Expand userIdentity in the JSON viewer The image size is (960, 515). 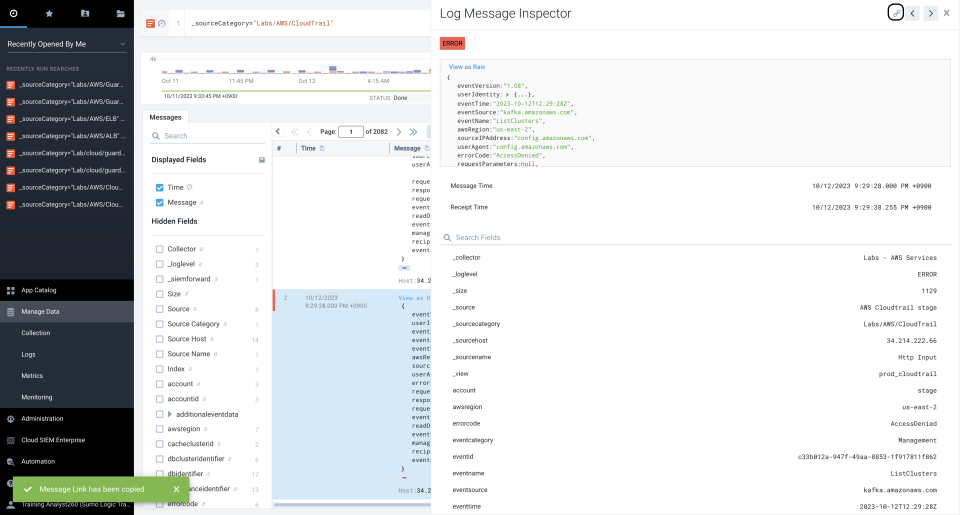[507, 95]
